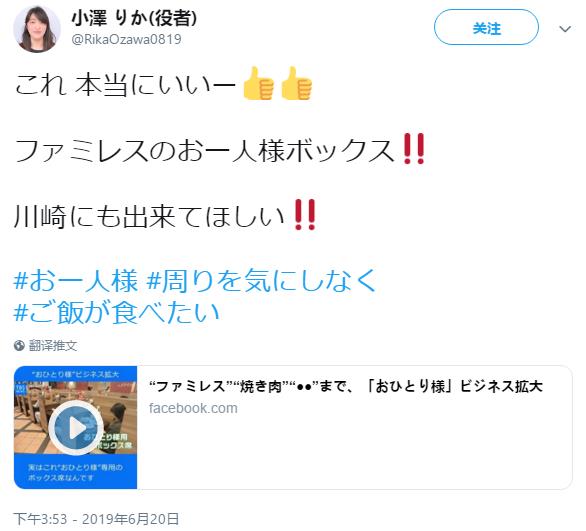This screenshot has width=586, height=531.
Task: Open hashtag #お一人様
Action: coord(75,280)
